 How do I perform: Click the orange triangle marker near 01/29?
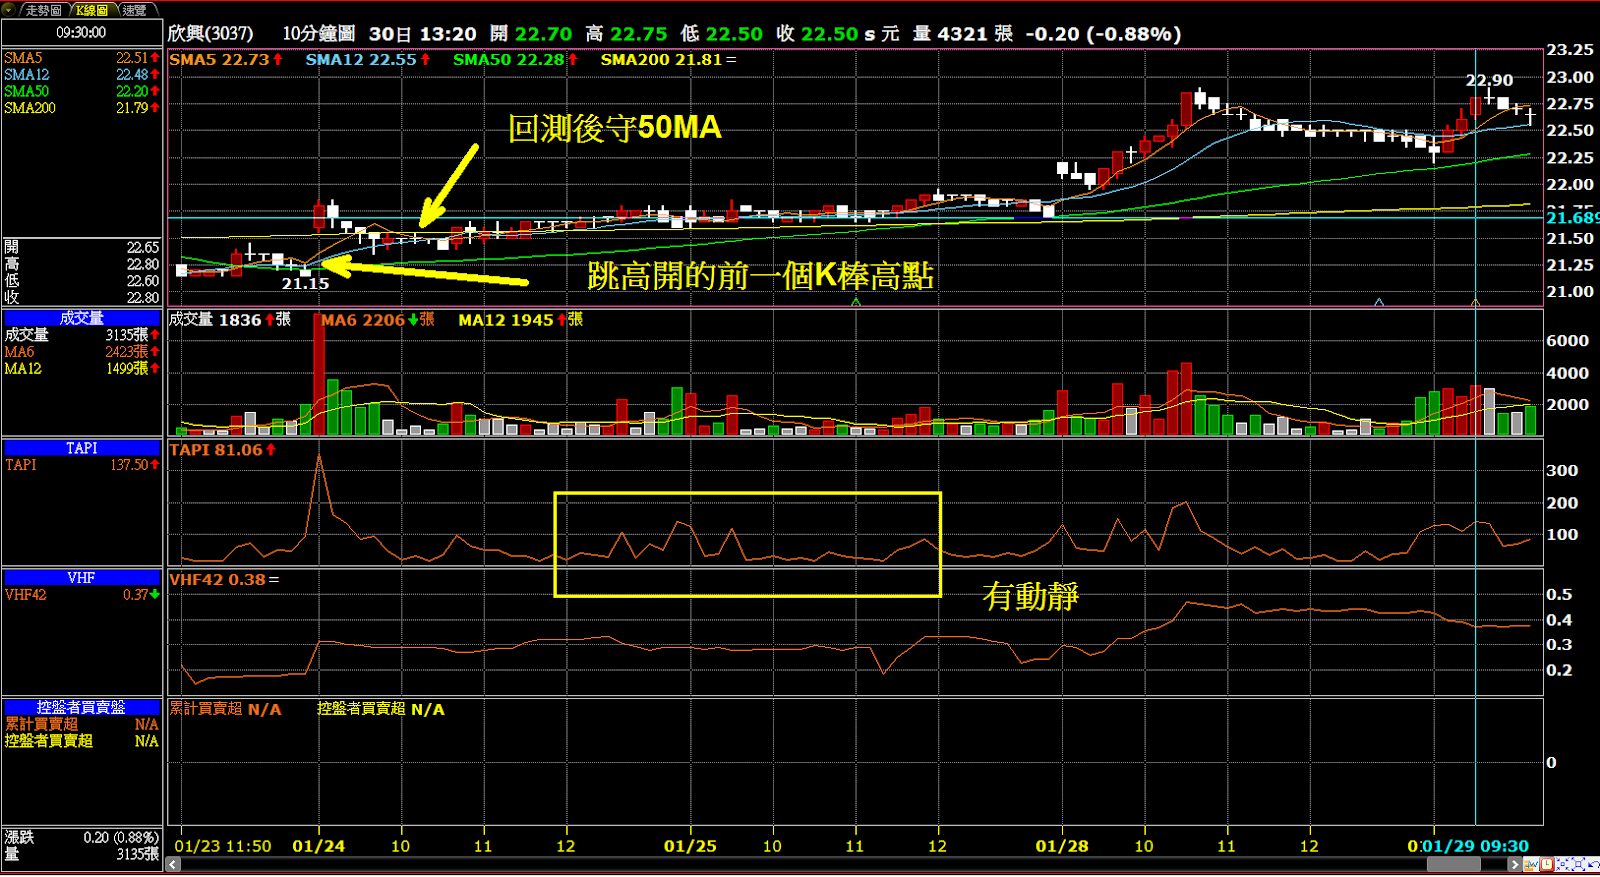click(1475, 301)
